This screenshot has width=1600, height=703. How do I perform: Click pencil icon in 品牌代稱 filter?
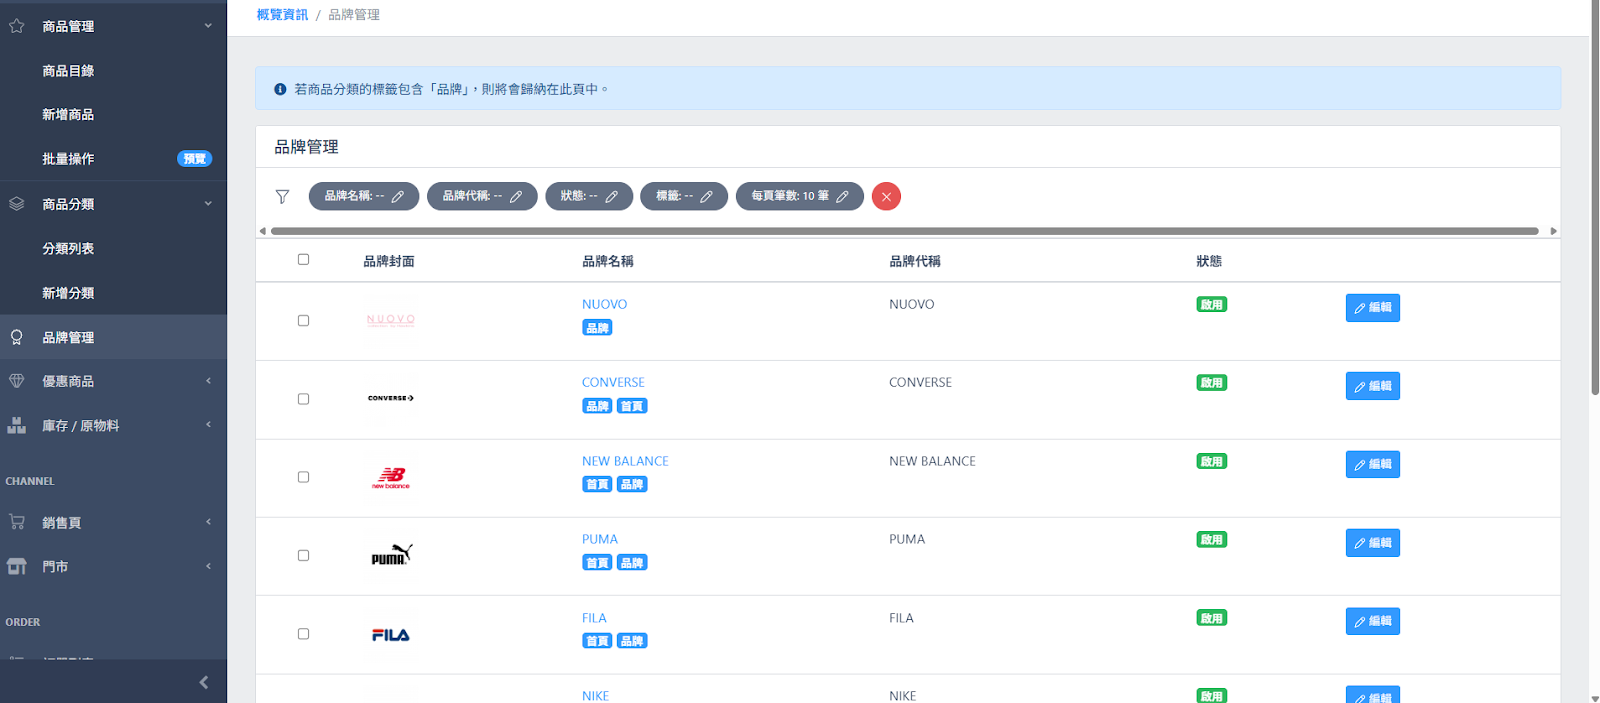(x=516, y=197)
